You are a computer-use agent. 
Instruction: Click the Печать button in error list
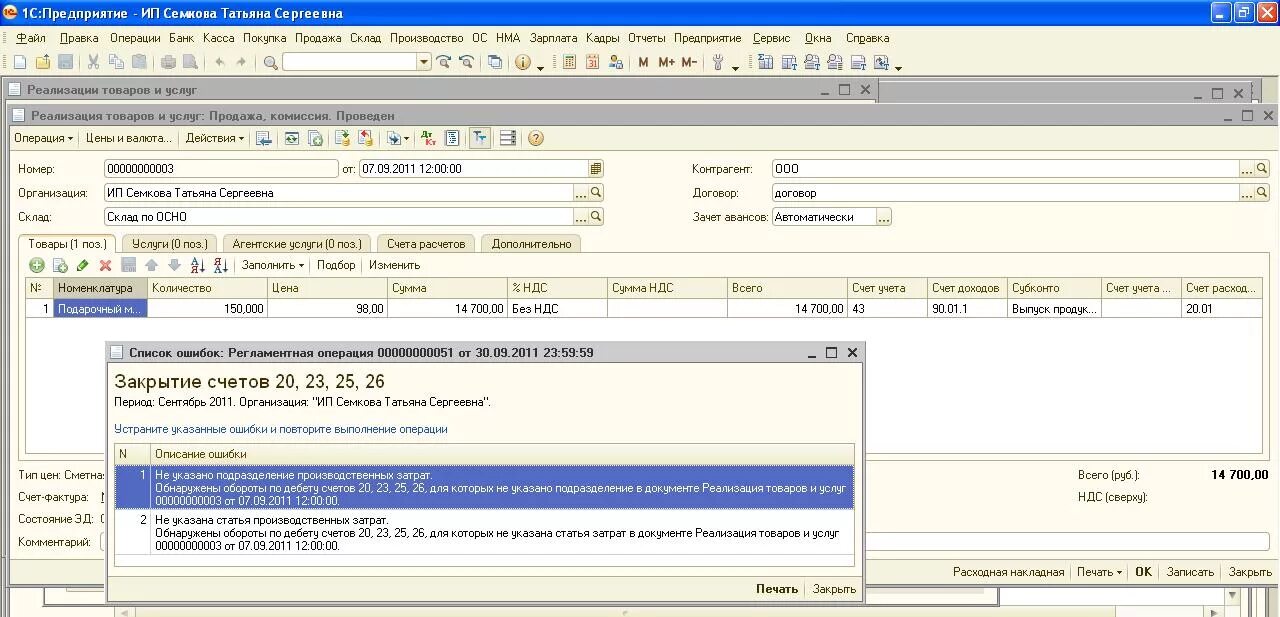coord(777,589)
